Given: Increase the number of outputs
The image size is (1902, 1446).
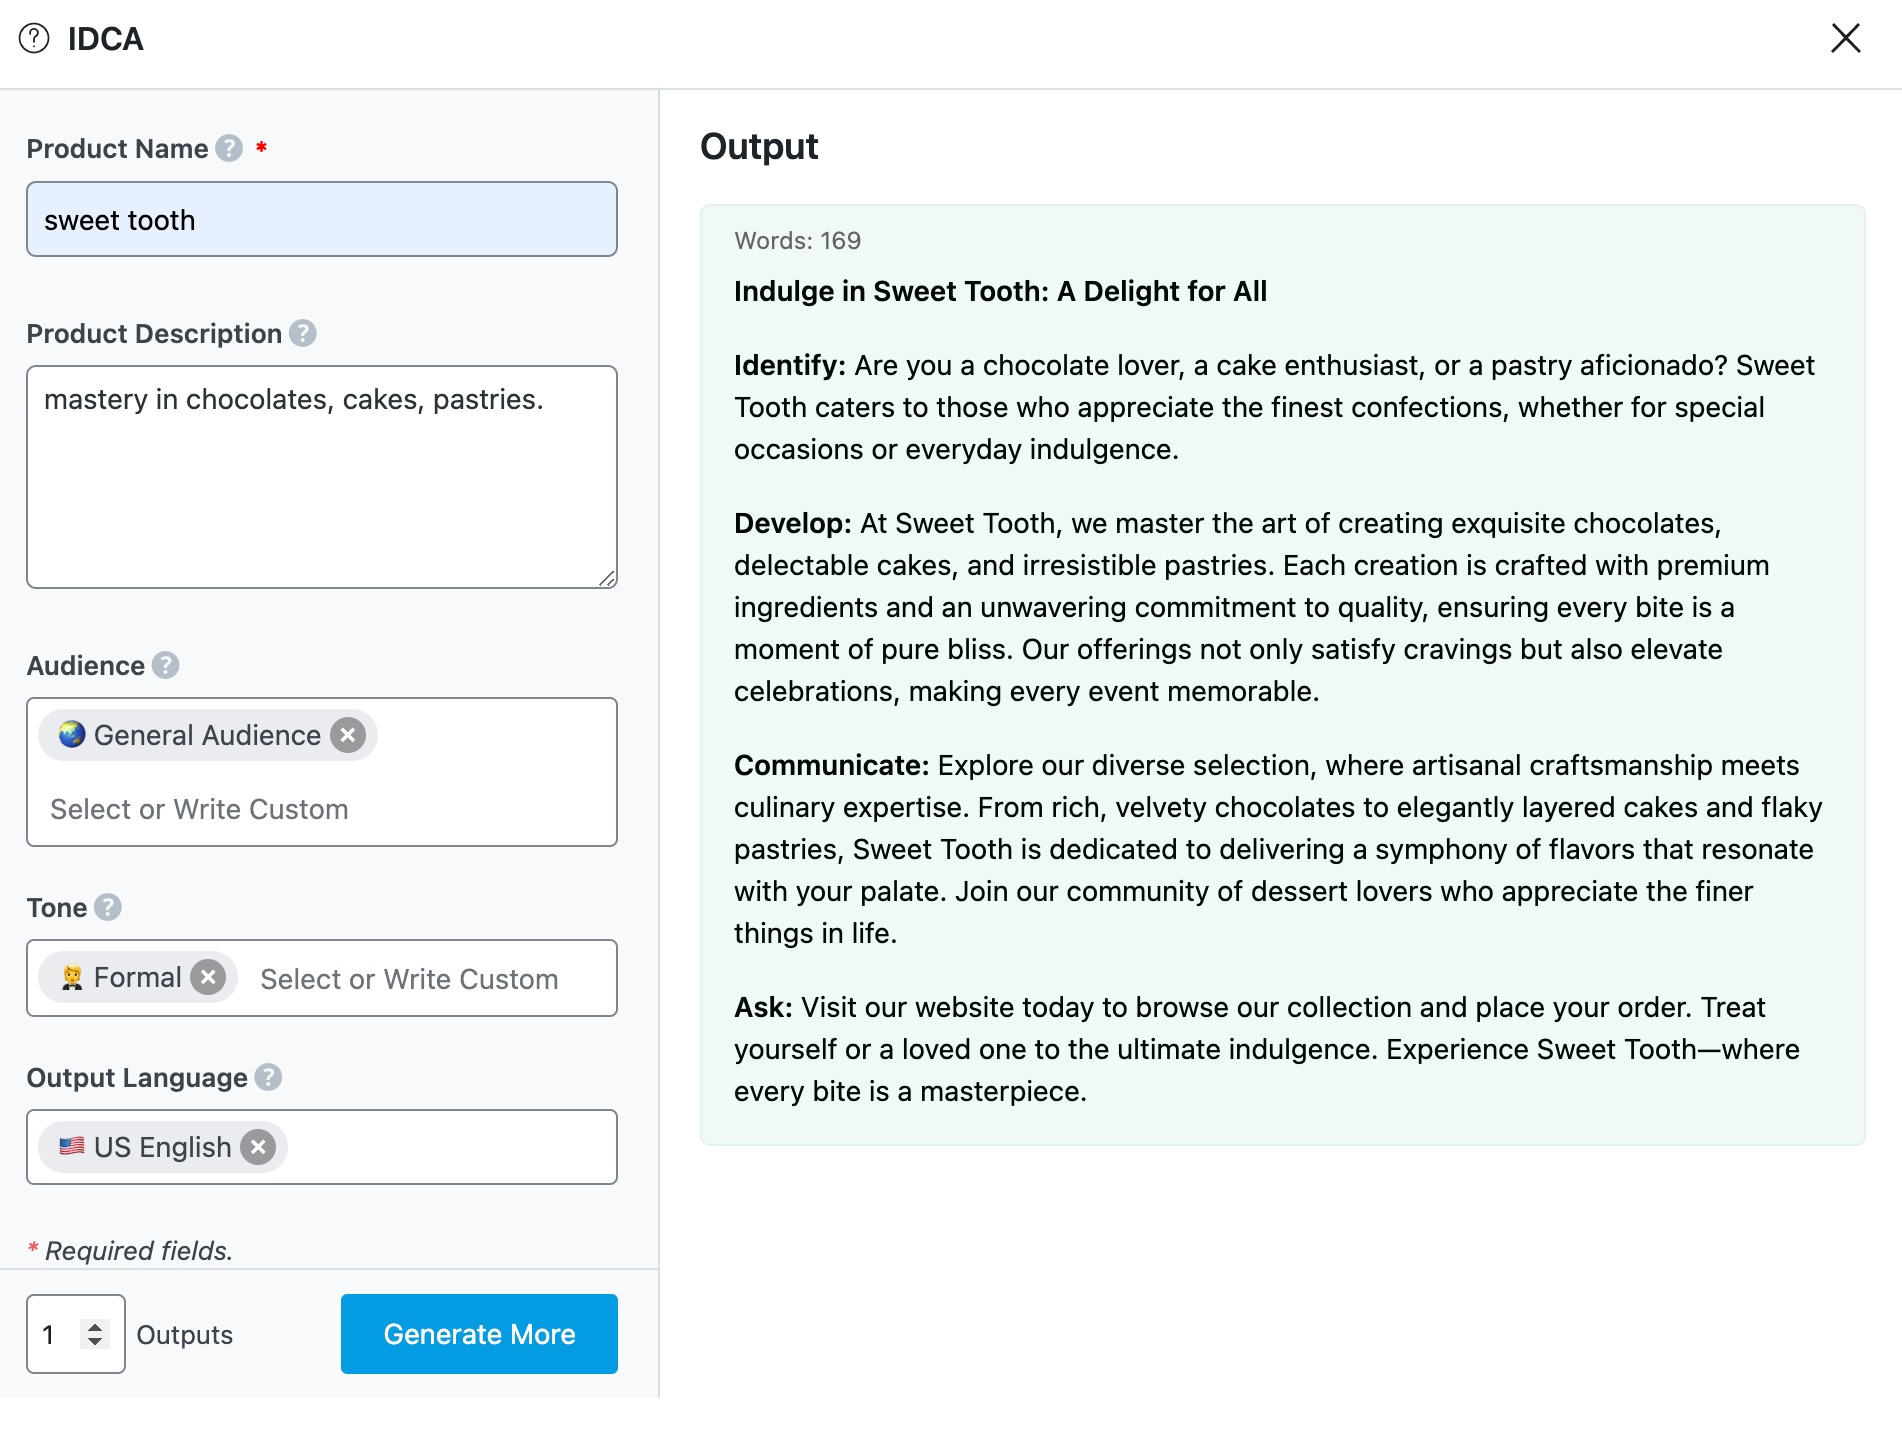Looking at the screenshot, I should point(95,1327).
